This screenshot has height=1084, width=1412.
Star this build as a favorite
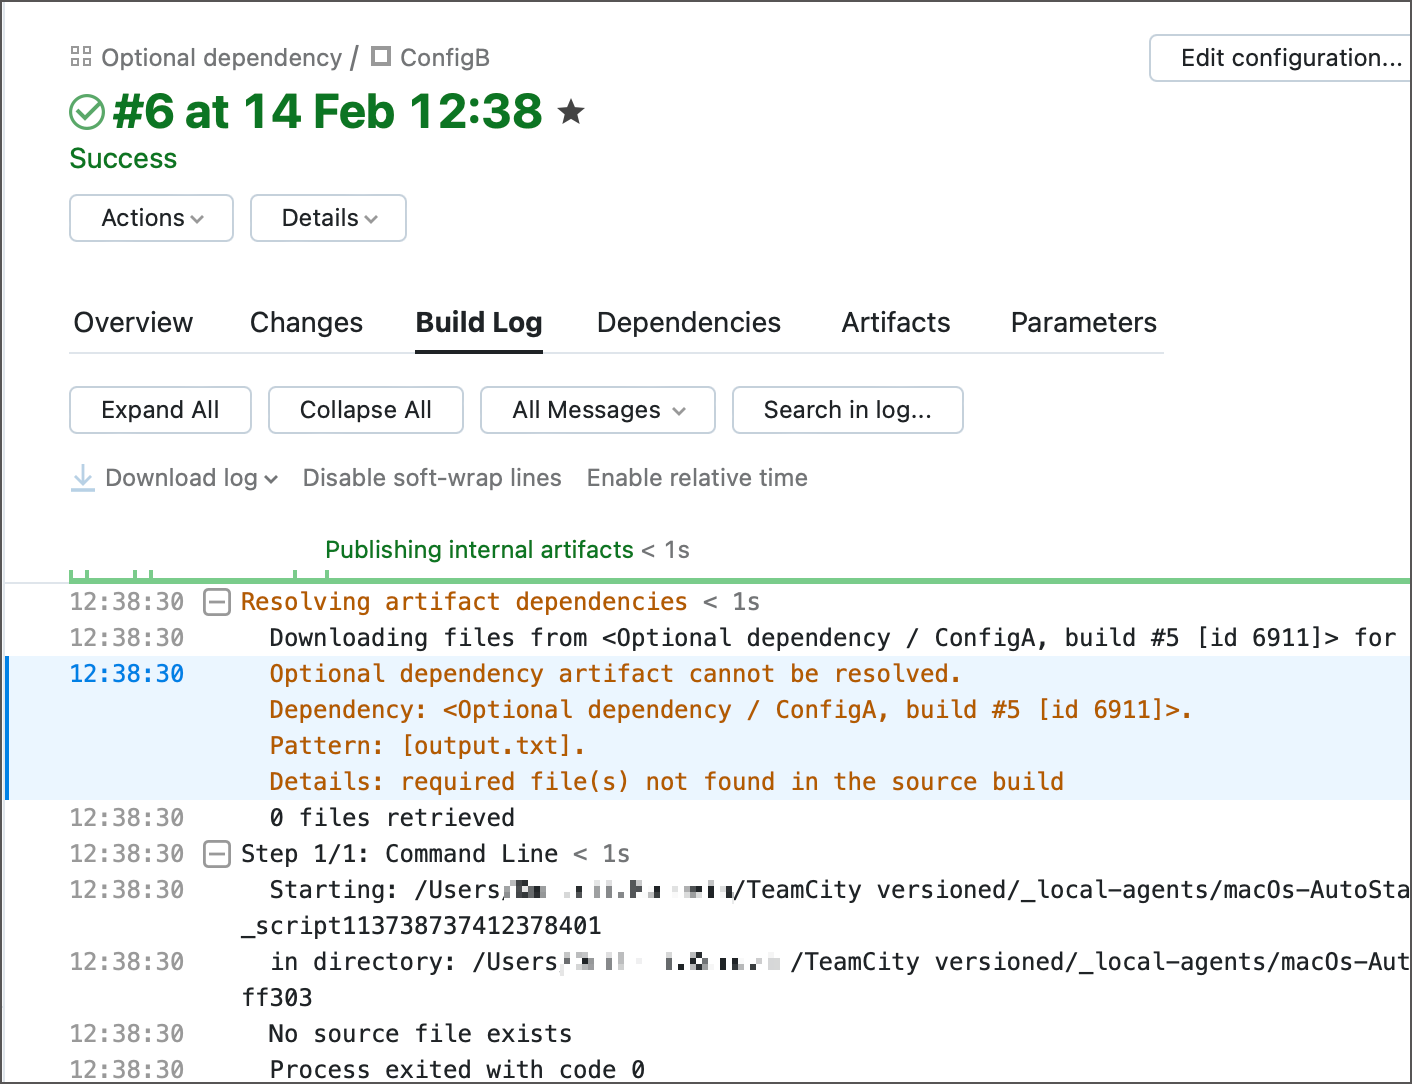[571, 112]
